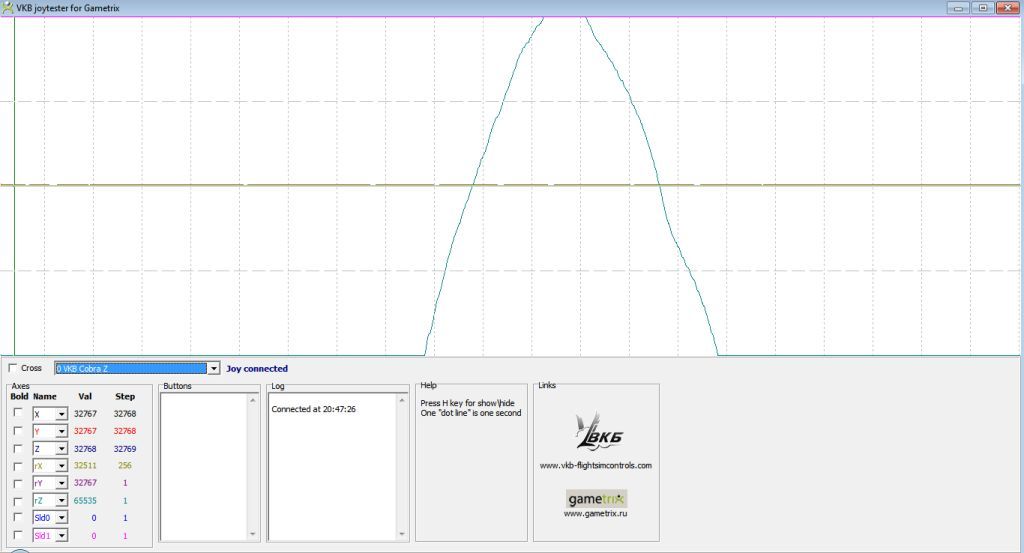The width and height of the screenshot is (1024, 553).
Task: Open the Z axis name dropdown
Action: [x=60, y=448]
